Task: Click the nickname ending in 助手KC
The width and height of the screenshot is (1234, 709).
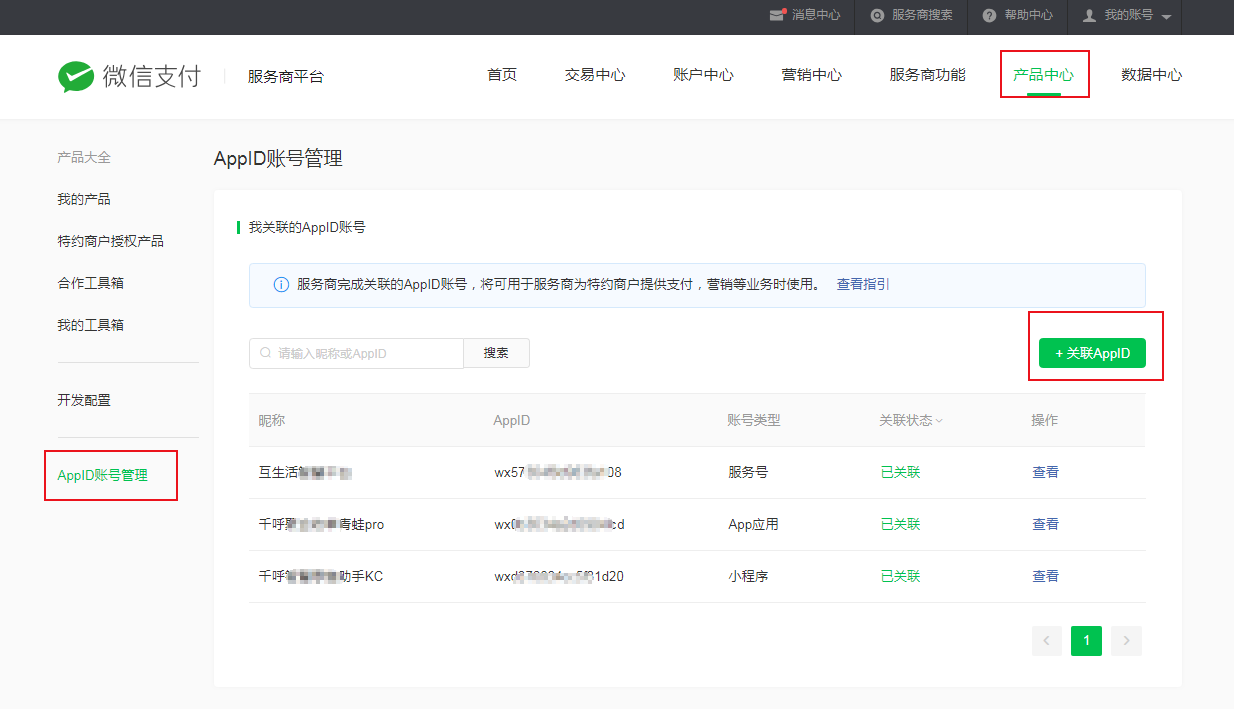Action: coord(321,576)
